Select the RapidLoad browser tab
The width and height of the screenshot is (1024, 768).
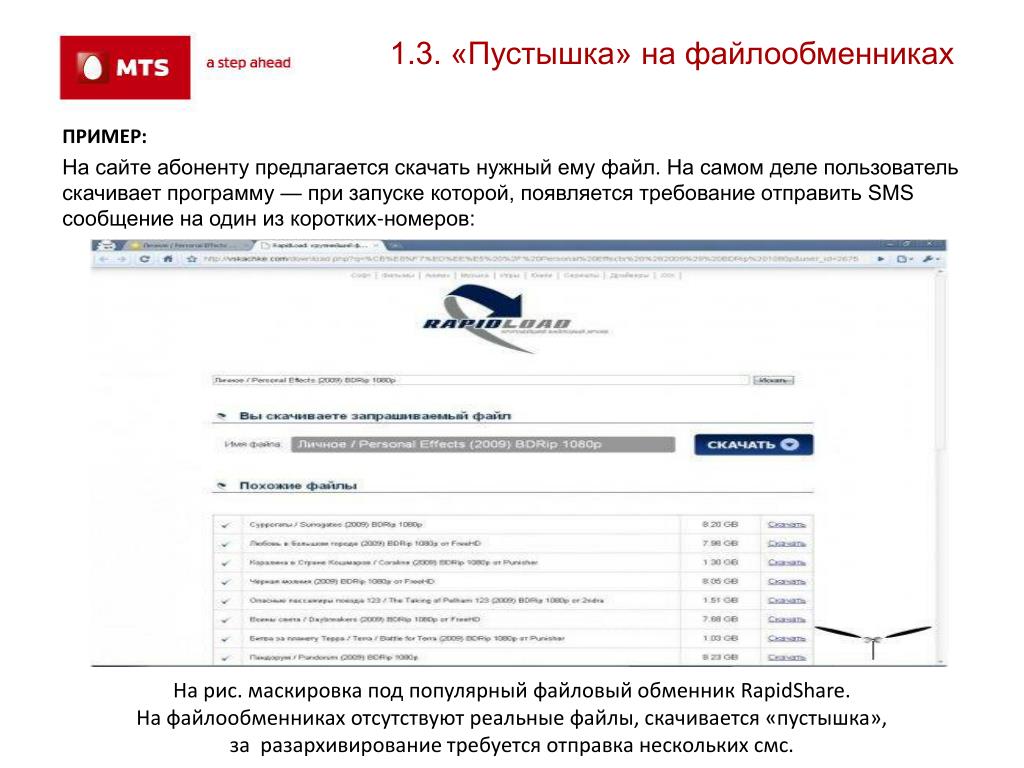(320, 246)
